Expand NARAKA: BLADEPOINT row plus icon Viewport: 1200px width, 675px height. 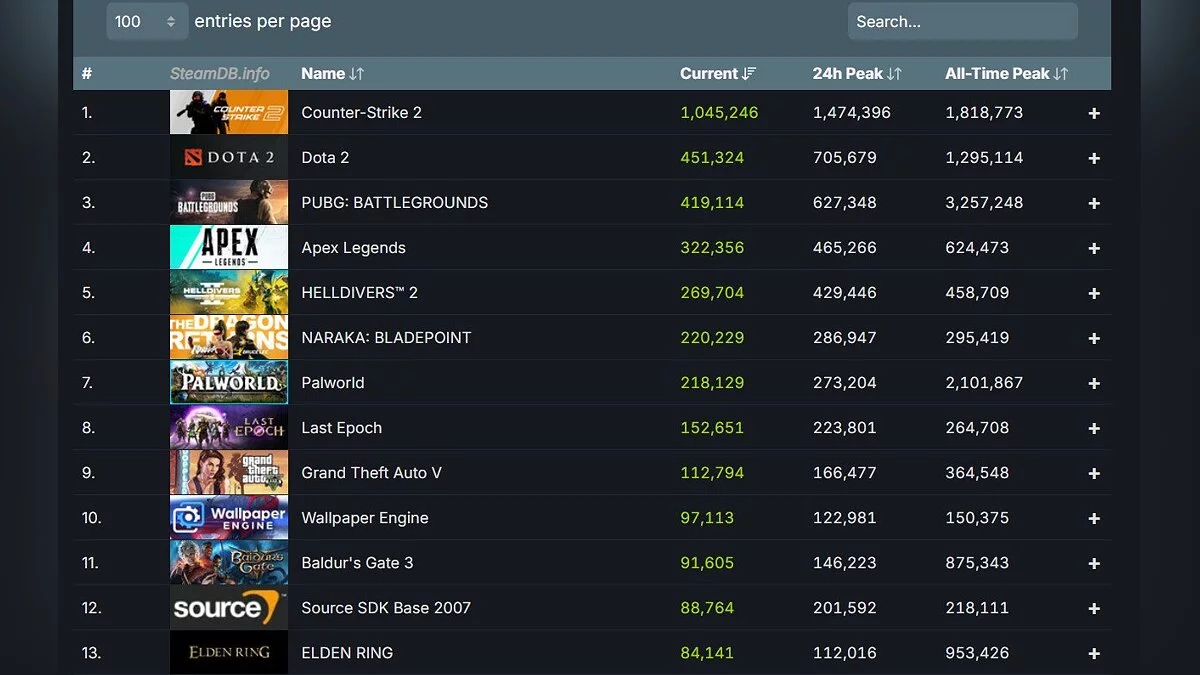click(x=1094, y=338)
